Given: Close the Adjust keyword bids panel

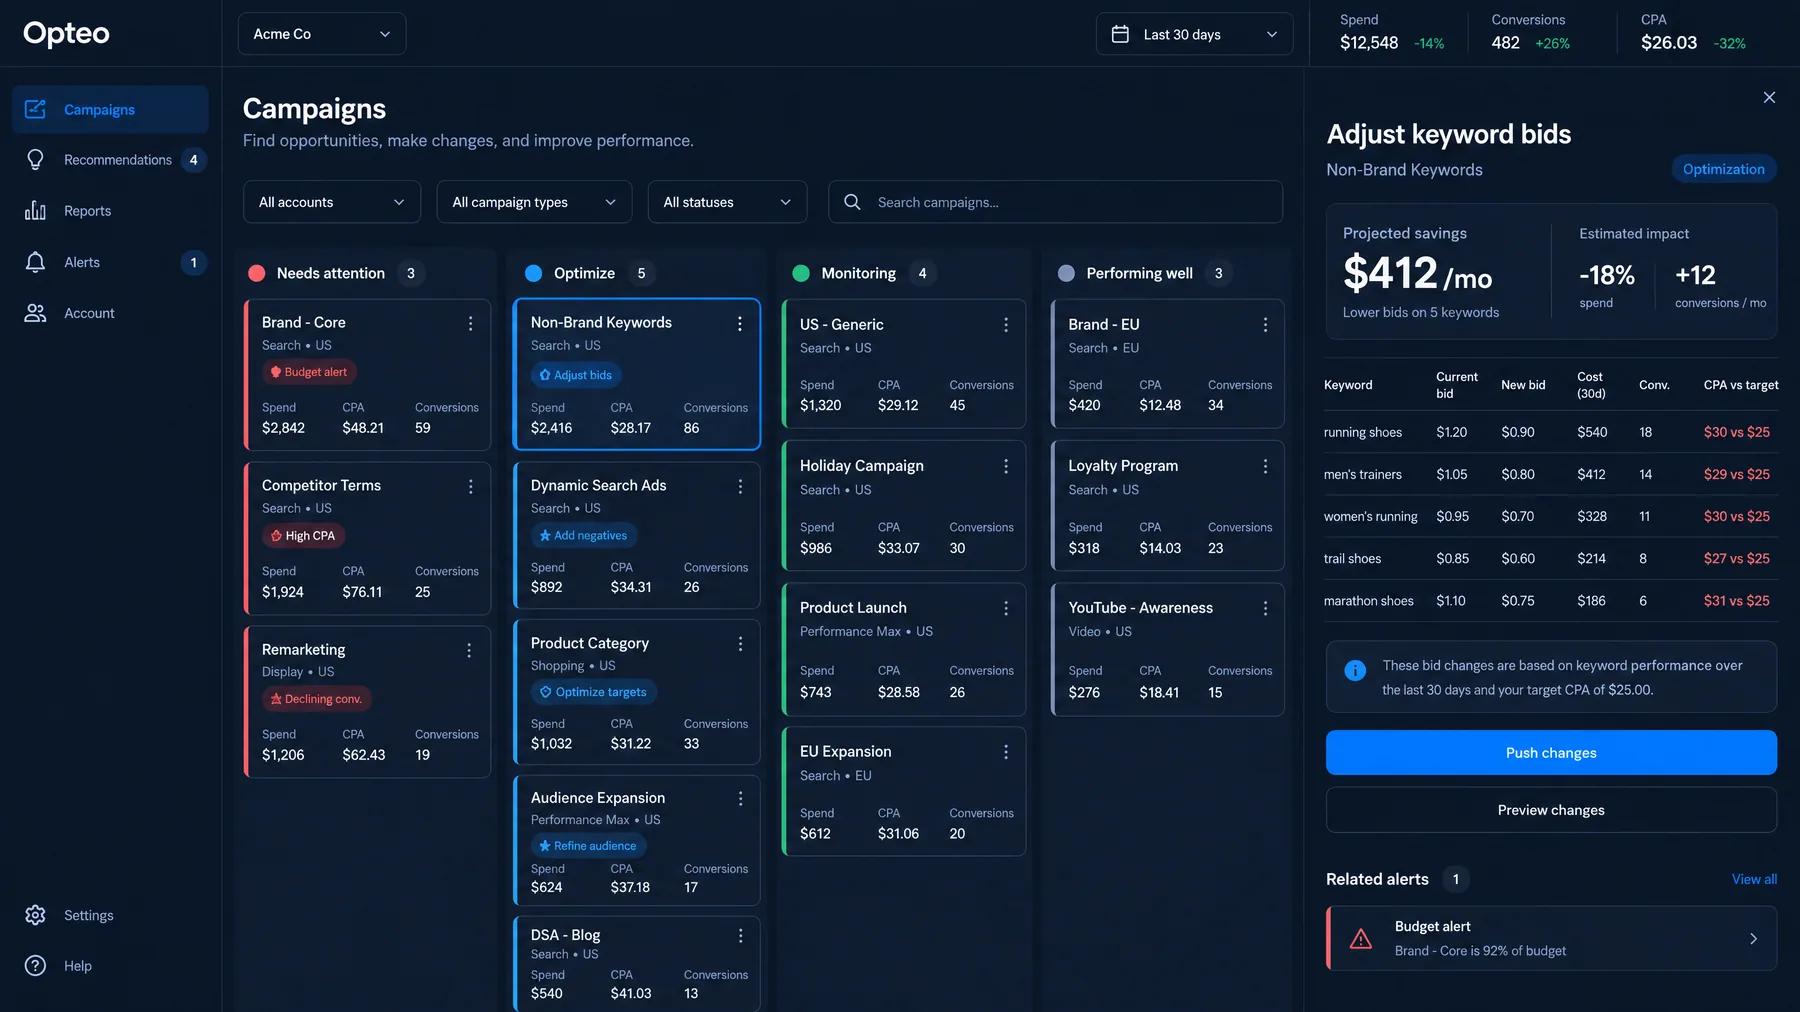Looking at the screenshot, I should click(1769, 97).
